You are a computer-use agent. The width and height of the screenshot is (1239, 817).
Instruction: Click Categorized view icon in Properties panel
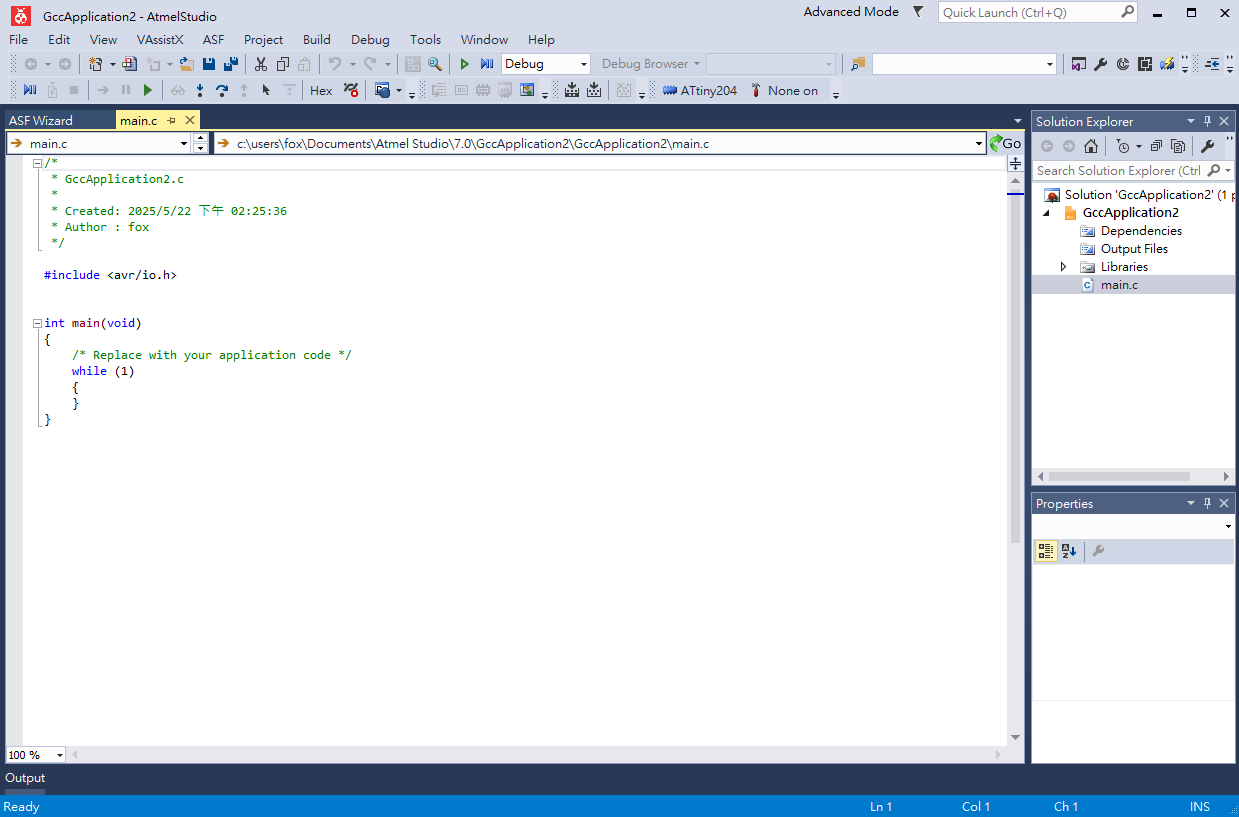(x=1046, y=551)
